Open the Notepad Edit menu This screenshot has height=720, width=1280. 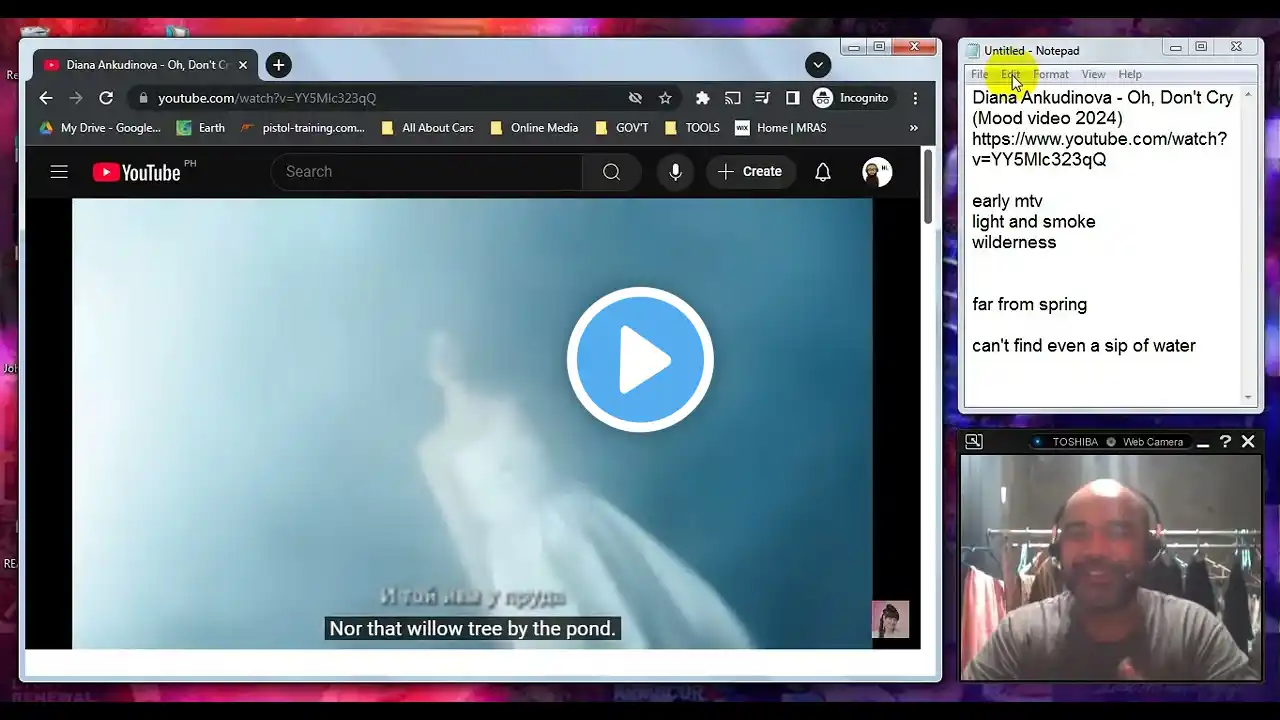[1011, 74]
